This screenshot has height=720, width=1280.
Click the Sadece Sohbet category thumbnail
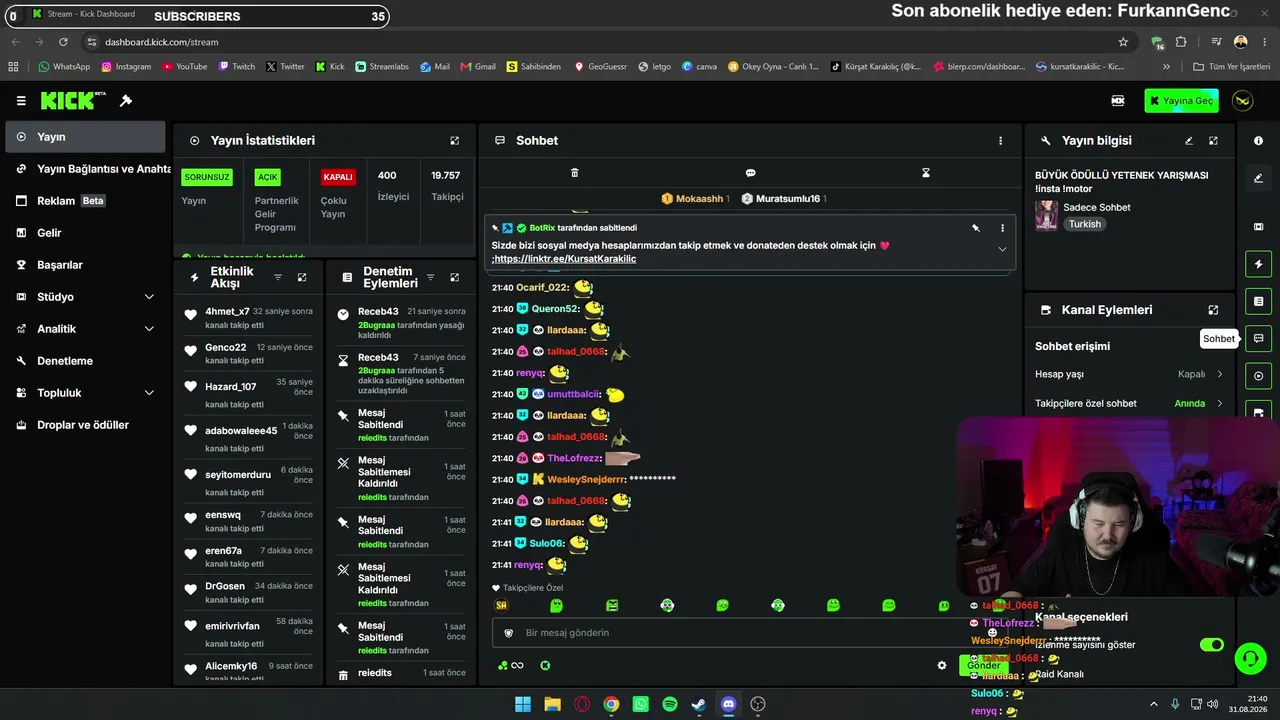tap(1047, 215)
